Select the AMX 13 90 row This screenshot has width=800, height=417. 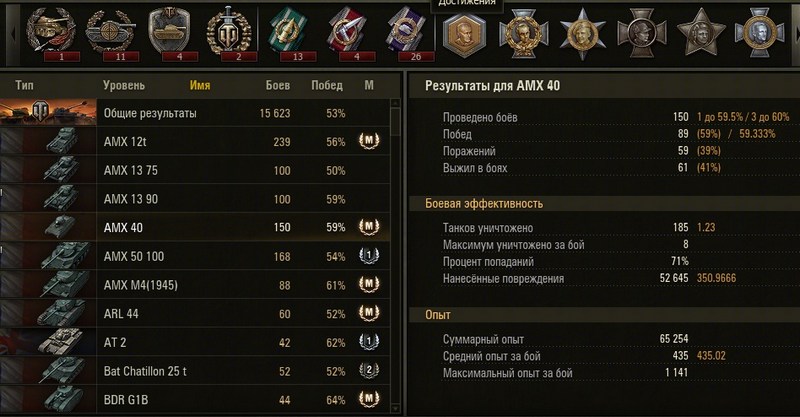pyautogui.click(x=200, y=199)
